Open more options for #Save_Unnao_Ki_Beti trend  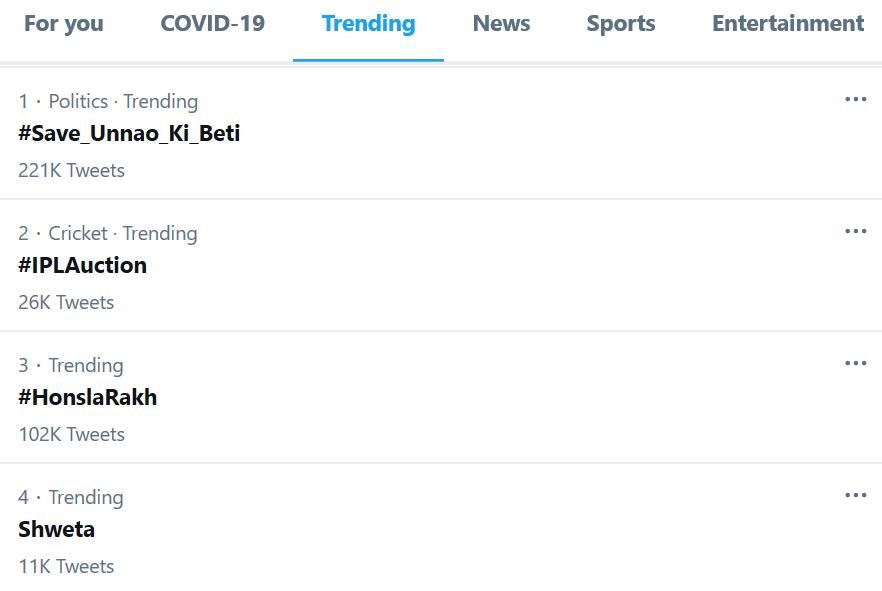click(855, 100)
